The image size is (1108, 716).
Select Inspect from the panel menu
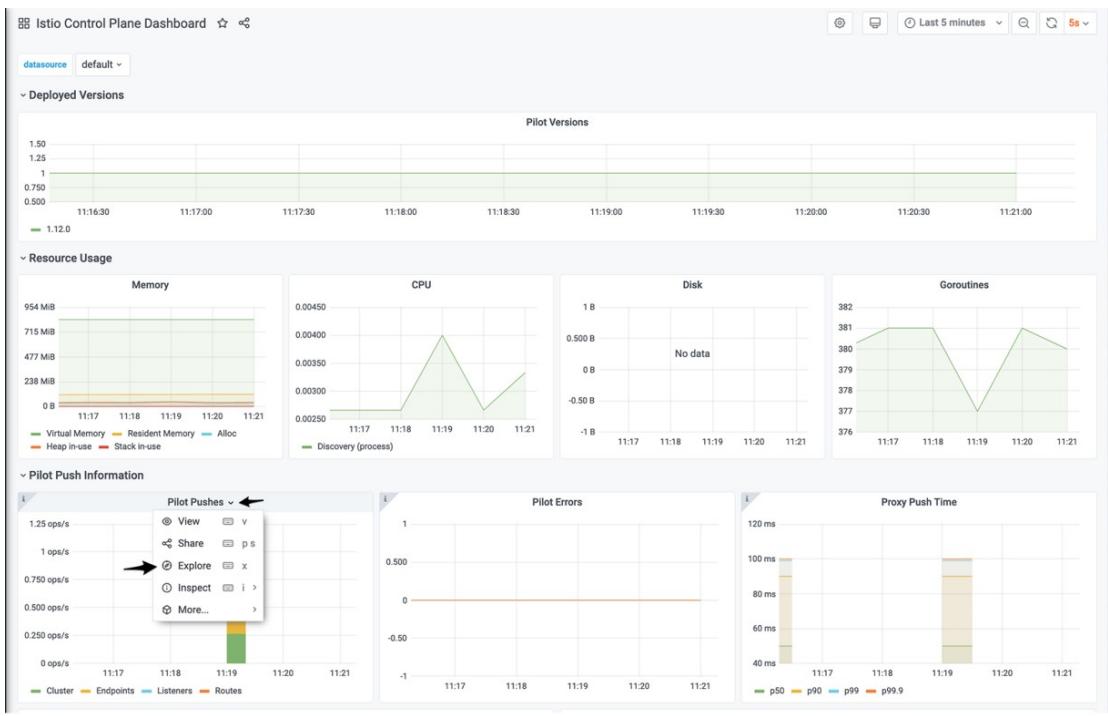[193, 587]
